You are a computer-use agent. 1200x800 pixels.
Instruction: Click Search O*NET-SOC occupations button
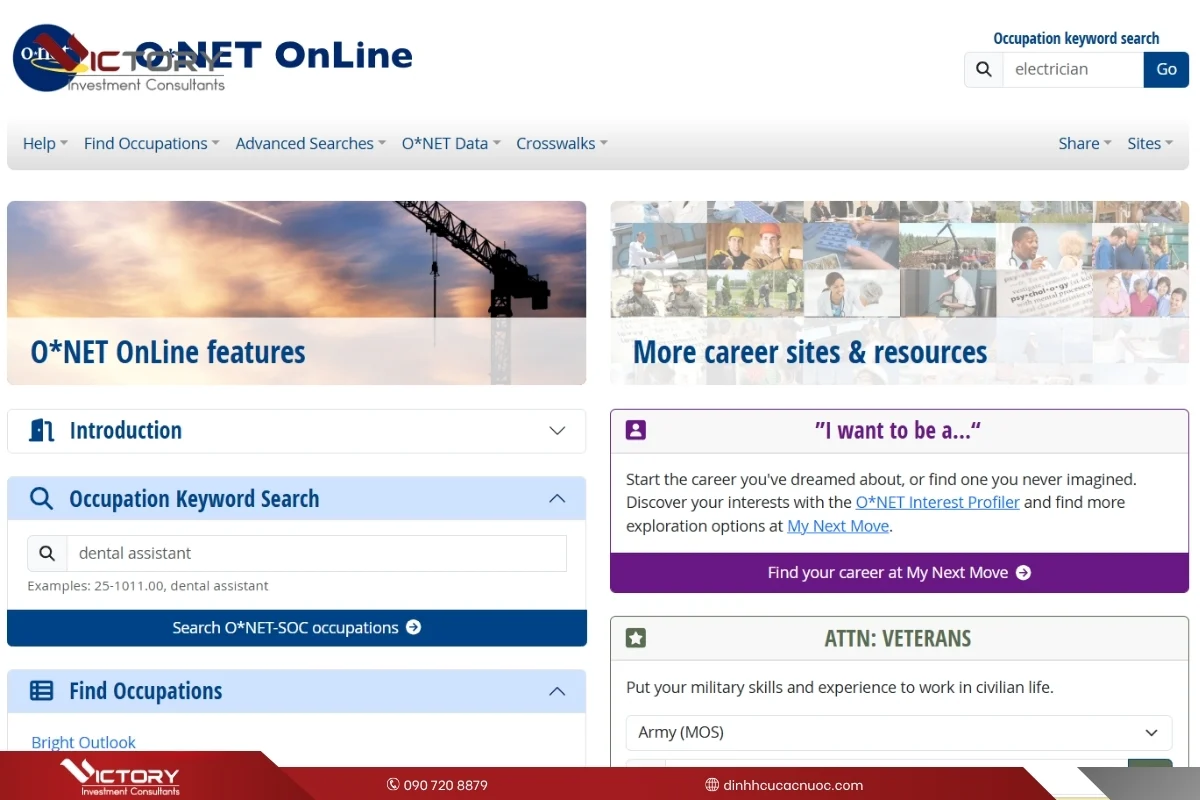click(296, 628)
